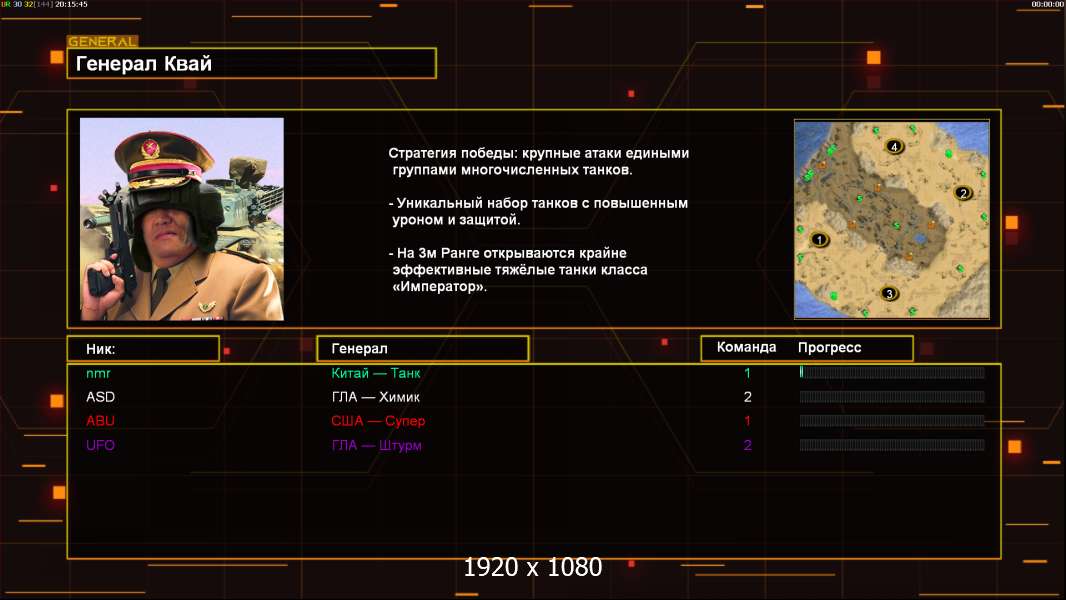1066x600 pixels.
Task: Click the На 3м Ранге bullet text
Action: click(x=519, y=270)
